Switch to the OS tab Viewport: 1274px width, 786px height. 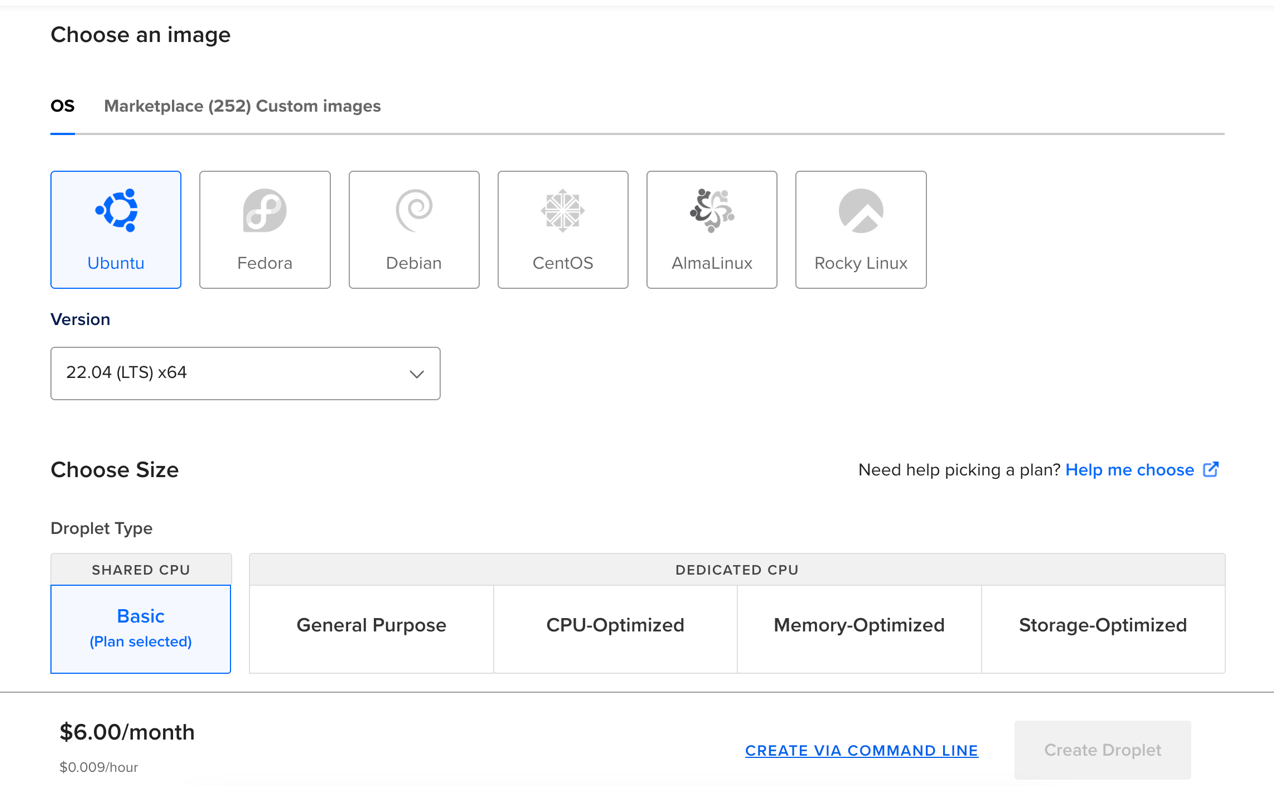tap(63, 106)
